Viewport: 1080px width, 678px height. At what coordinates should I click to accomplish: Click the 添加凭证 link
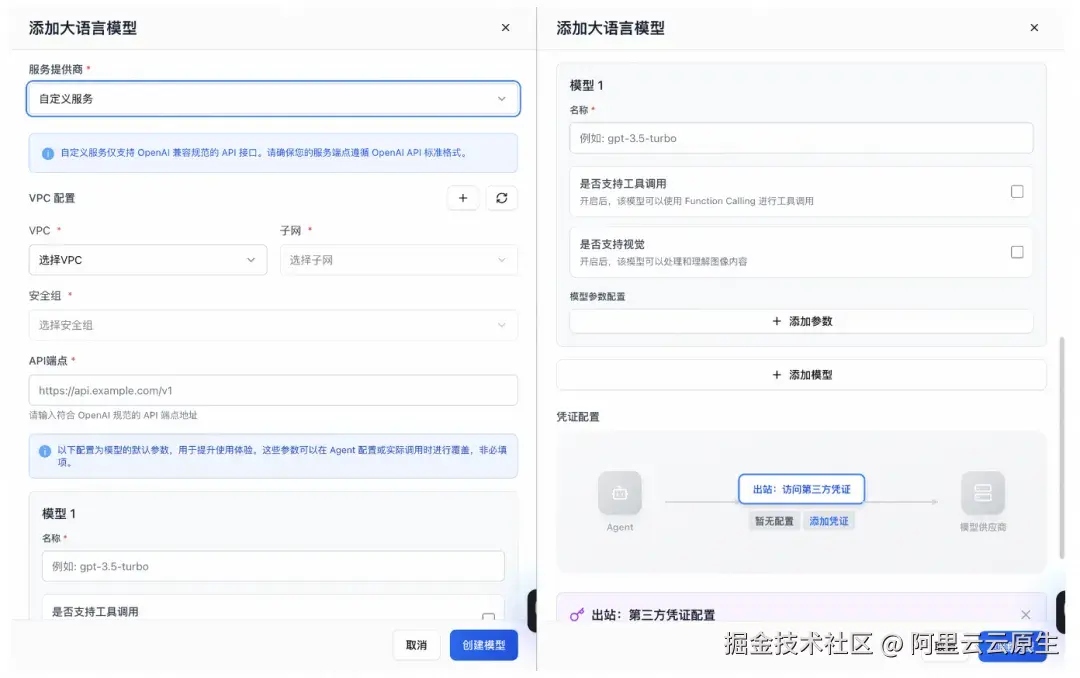click(x=829, y=521)
